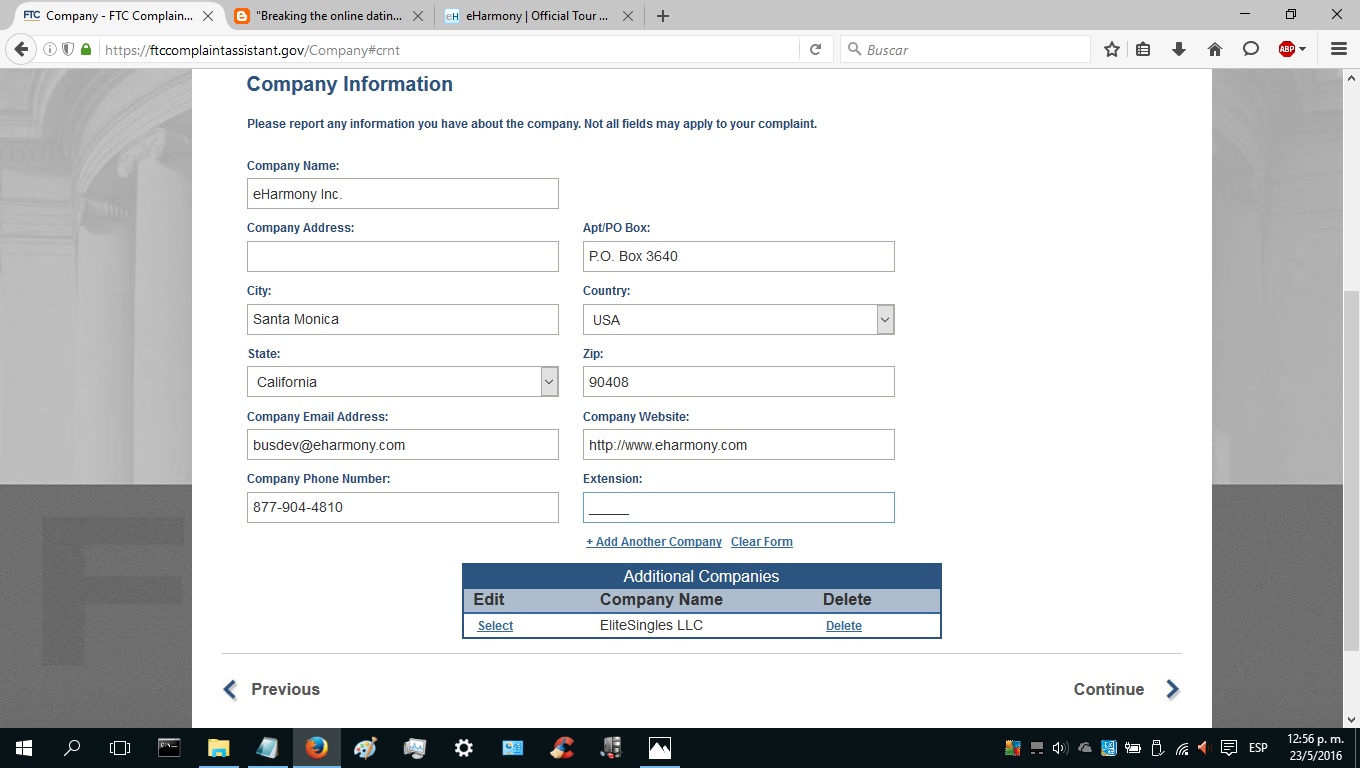Open the Paint palette taskbar icon

(x=365, y=747)
